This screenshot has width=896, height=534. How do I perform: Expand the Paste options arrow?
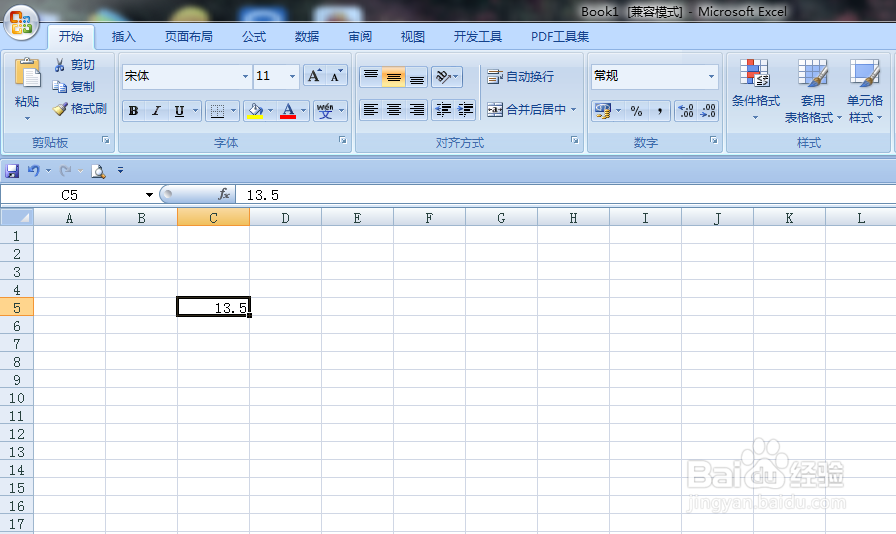click(x=27, y=118)
